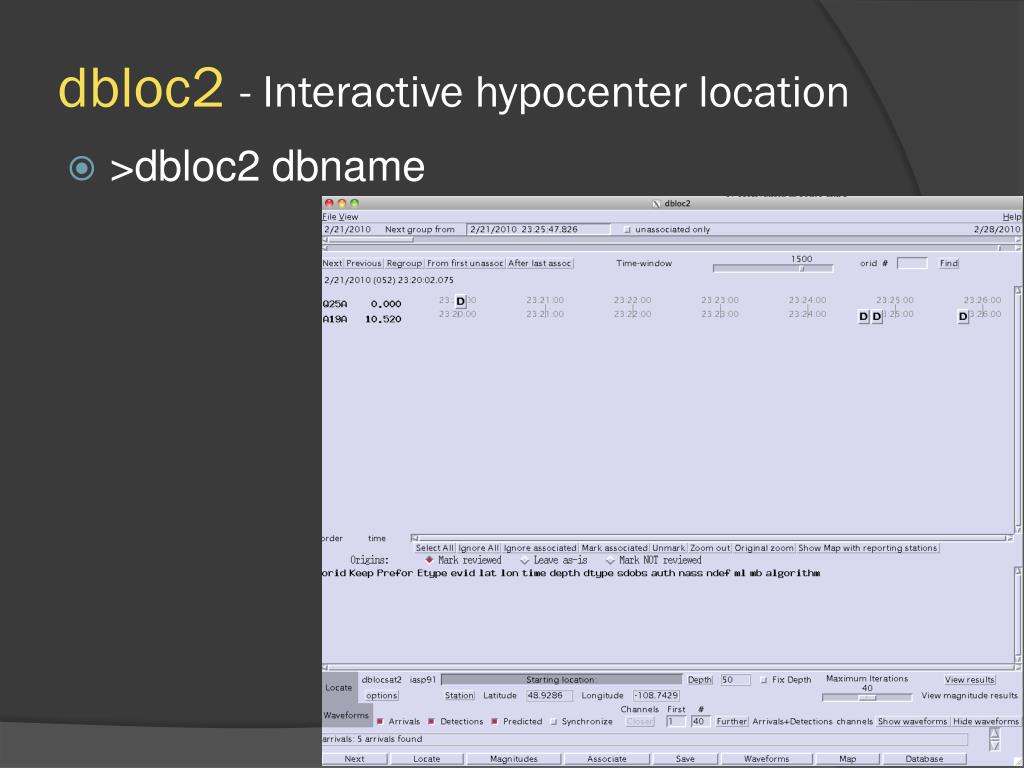1024x768 pixels.
Task: Click the bottom Save button
Action: point(685,759)
